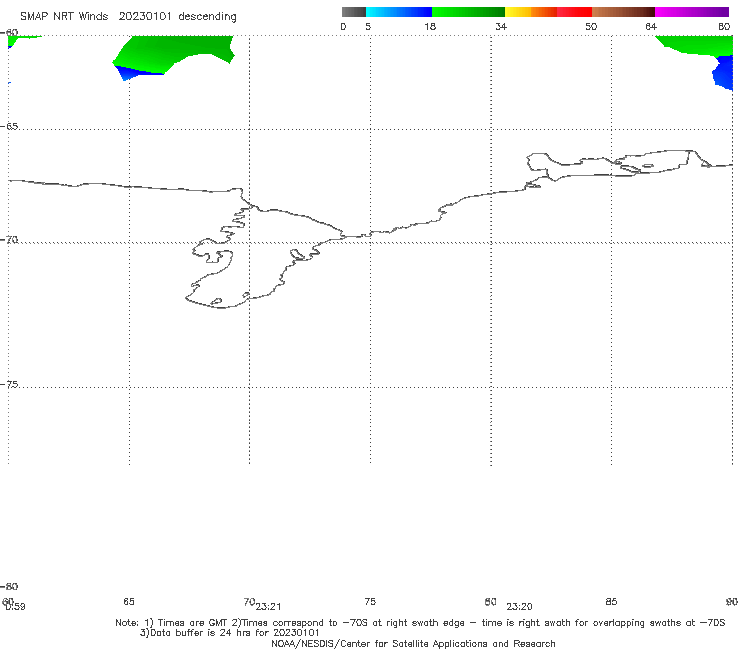740x650 pixels.
Task: Click the longitude label '85' on bottom axis
Action: (611, 601)
